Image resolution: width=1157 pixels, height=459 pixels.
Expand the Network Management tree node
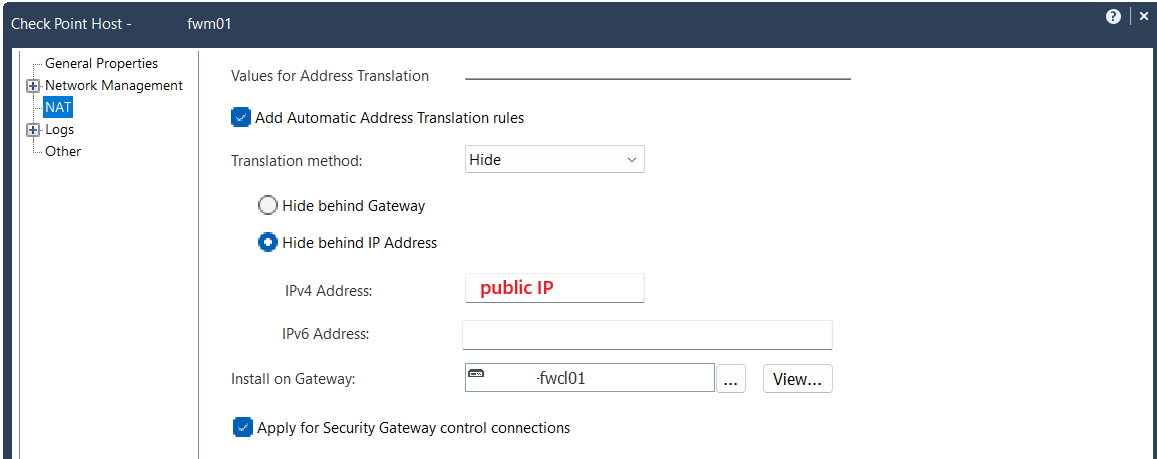point(32,86)
